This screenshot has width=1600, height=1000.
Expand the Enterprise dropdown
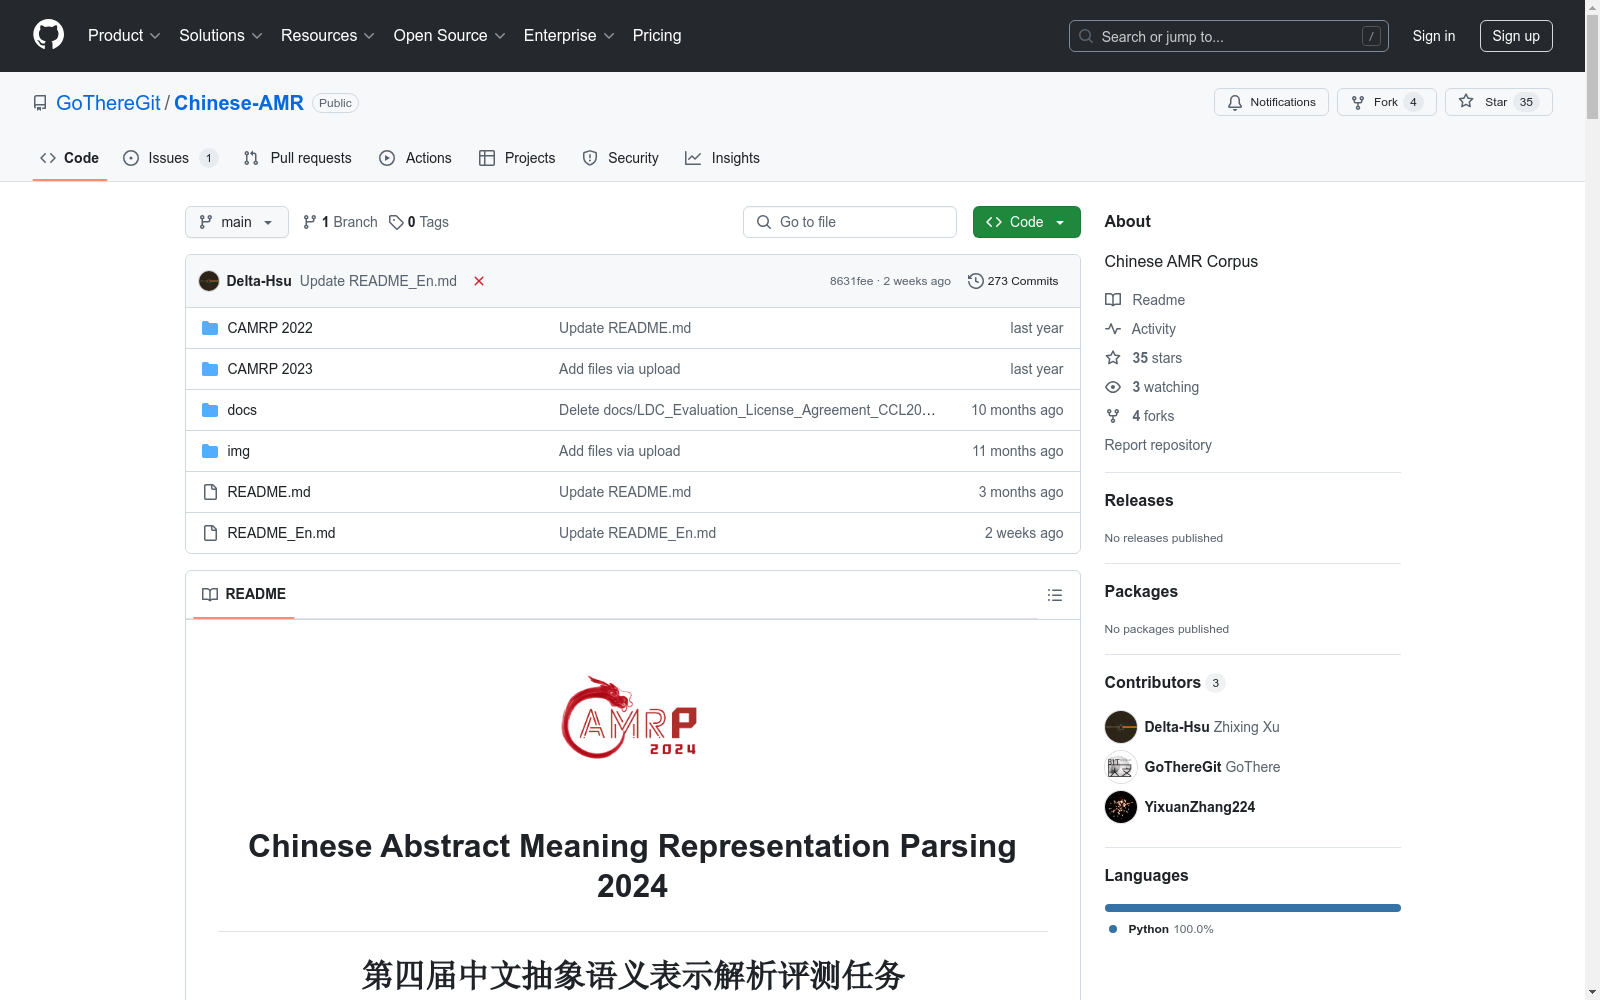point(569,36)
